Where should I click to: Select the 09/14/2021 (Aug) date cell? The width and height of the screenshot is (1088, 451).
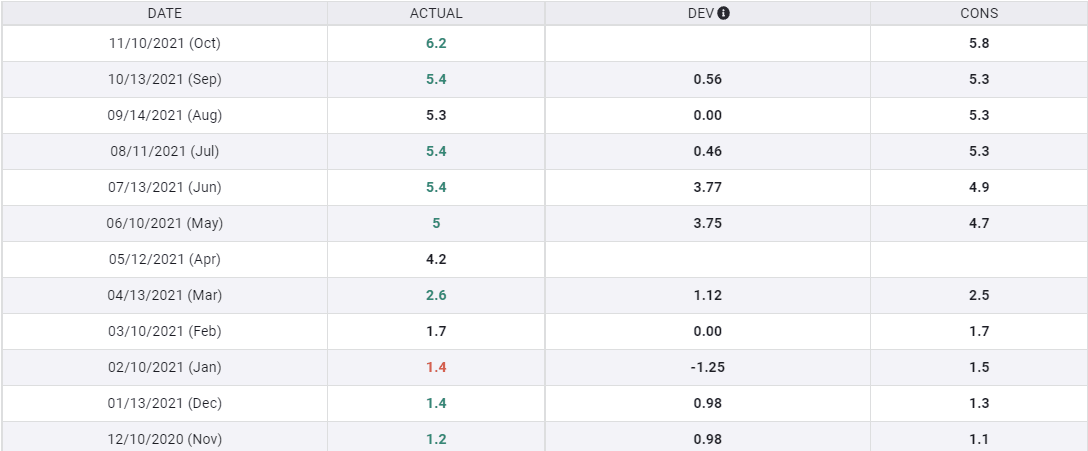165,116
